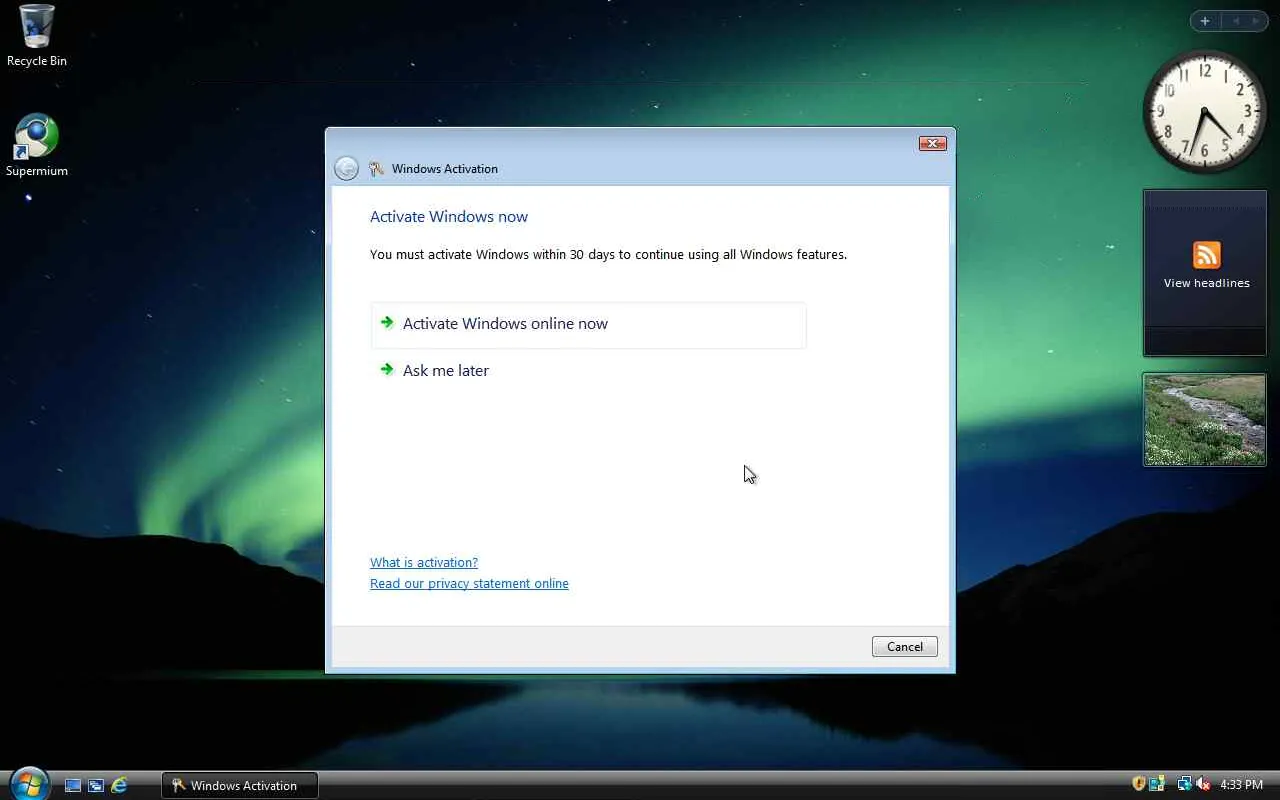
Task: Click the muted volume speaker tray icon
Action: [1203, 785]
